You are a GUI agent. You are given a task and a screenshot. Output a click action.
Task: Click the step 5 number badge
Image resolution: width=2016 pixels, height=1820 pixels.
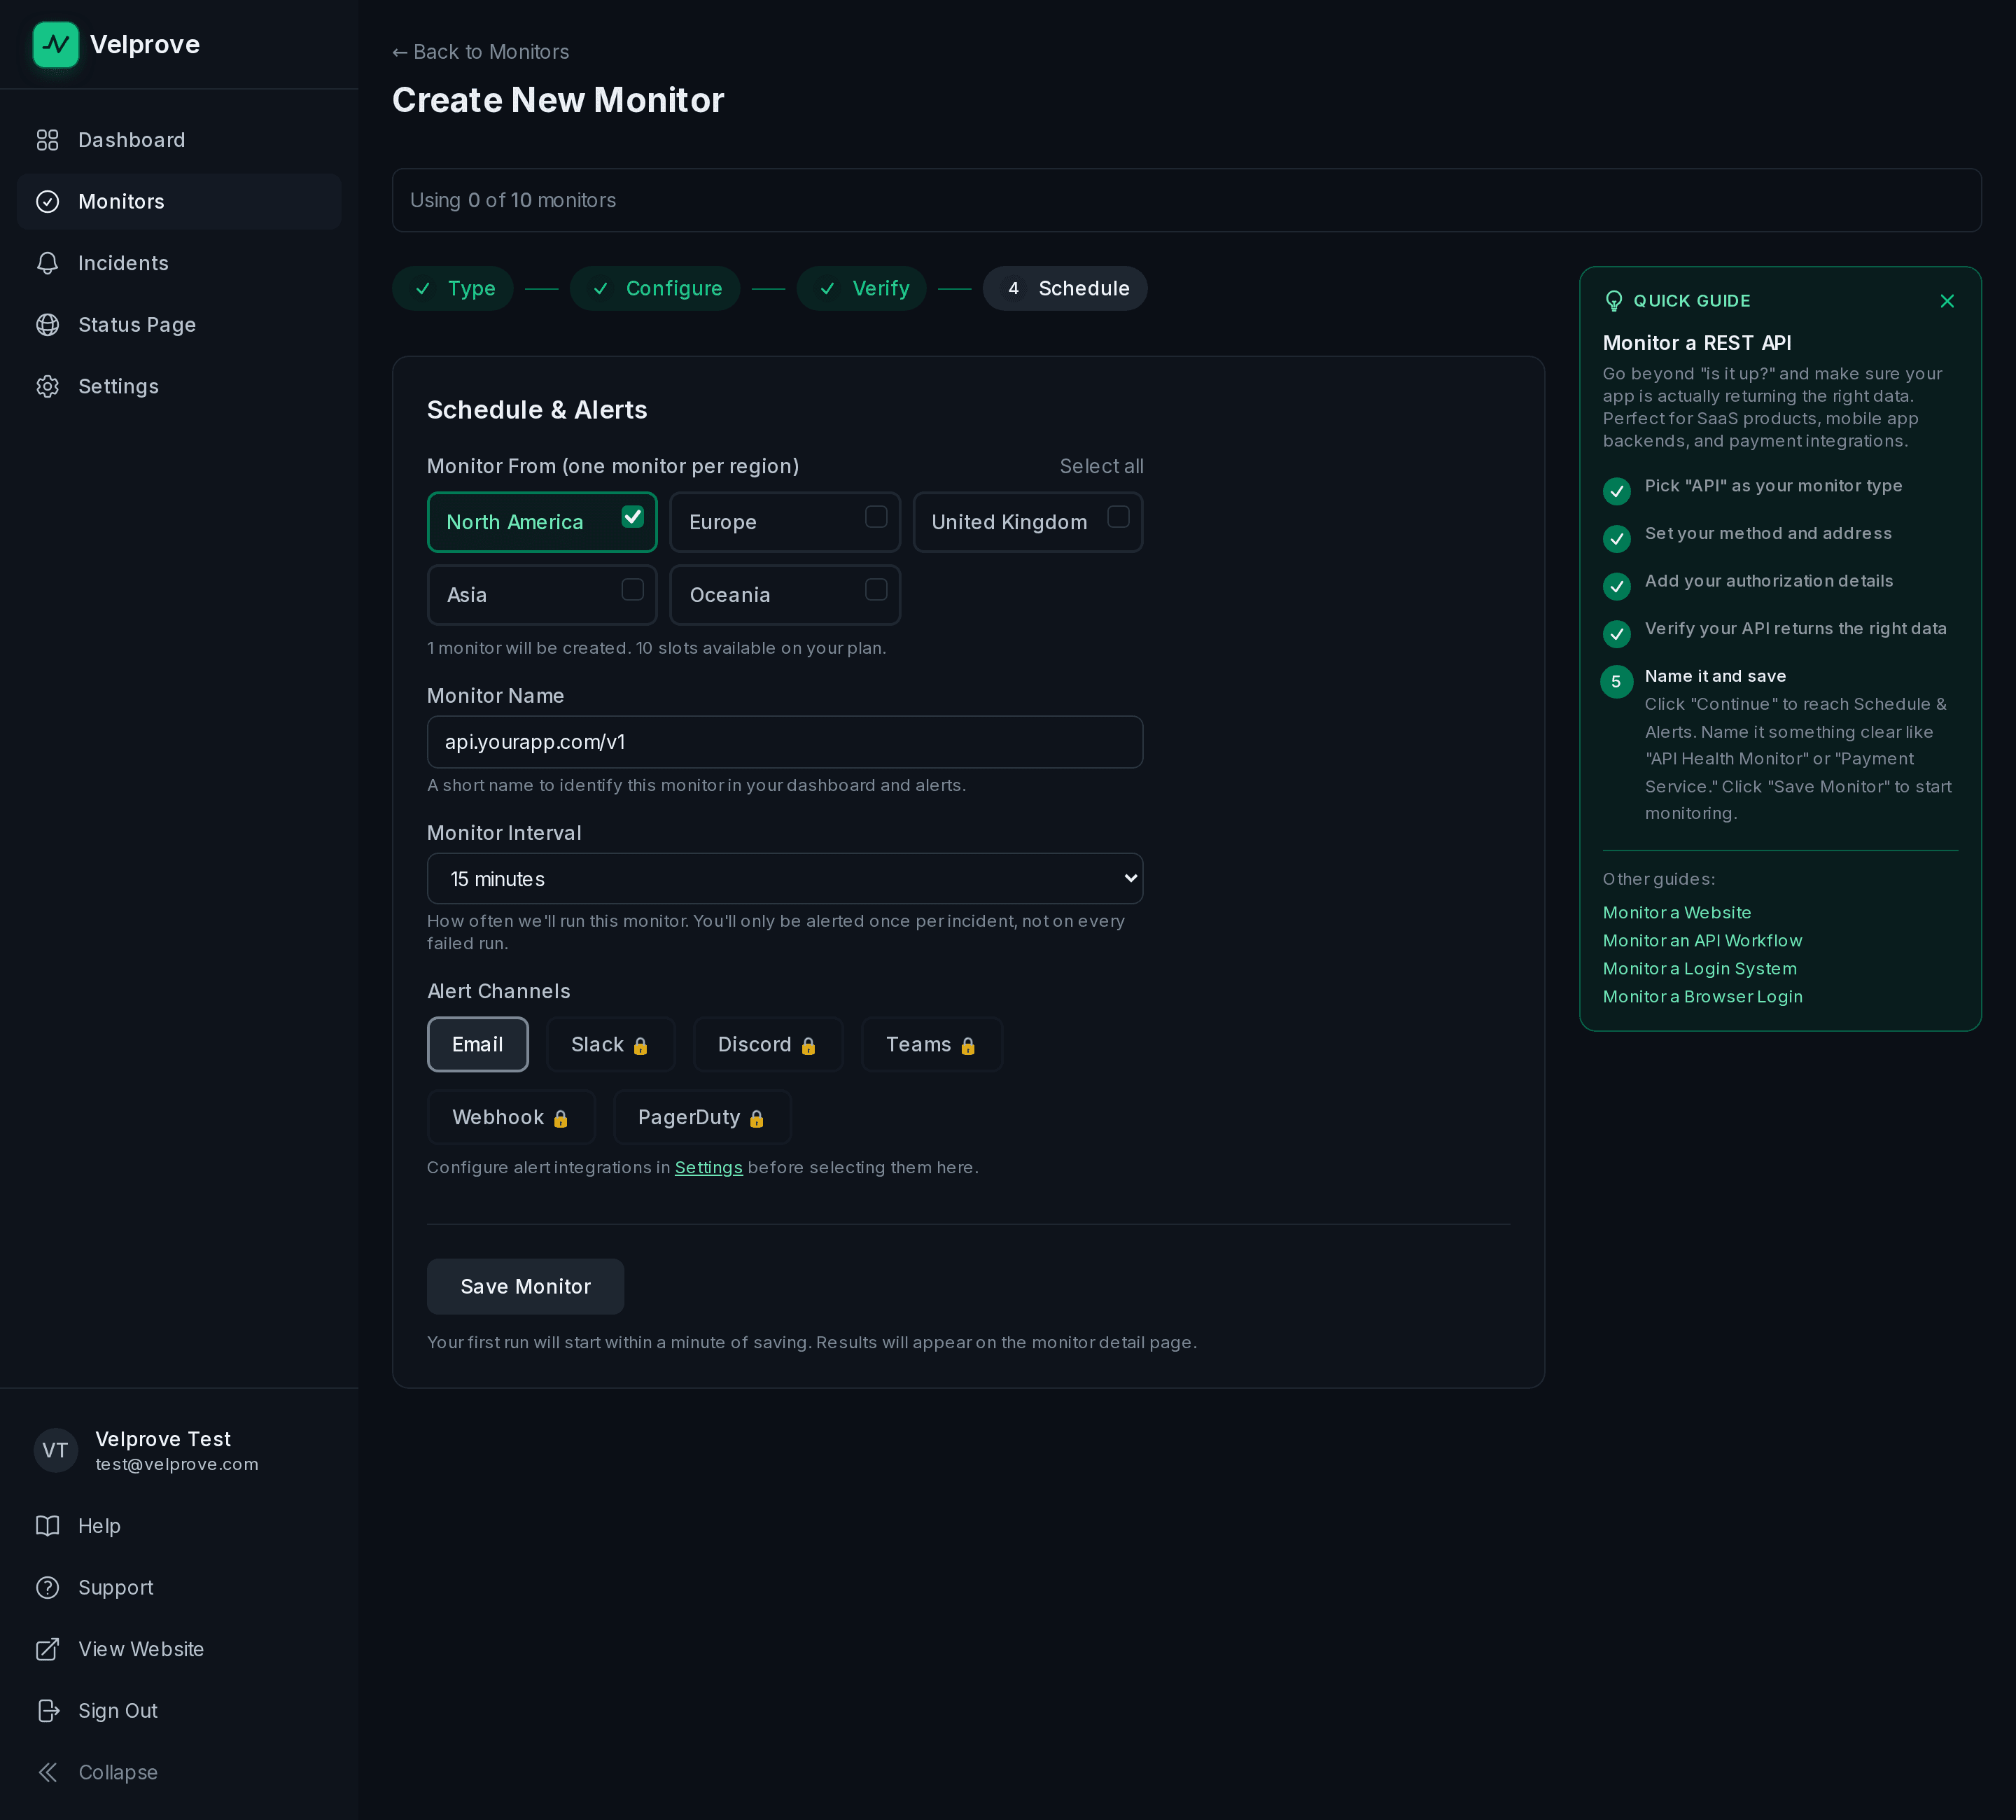1617,682
